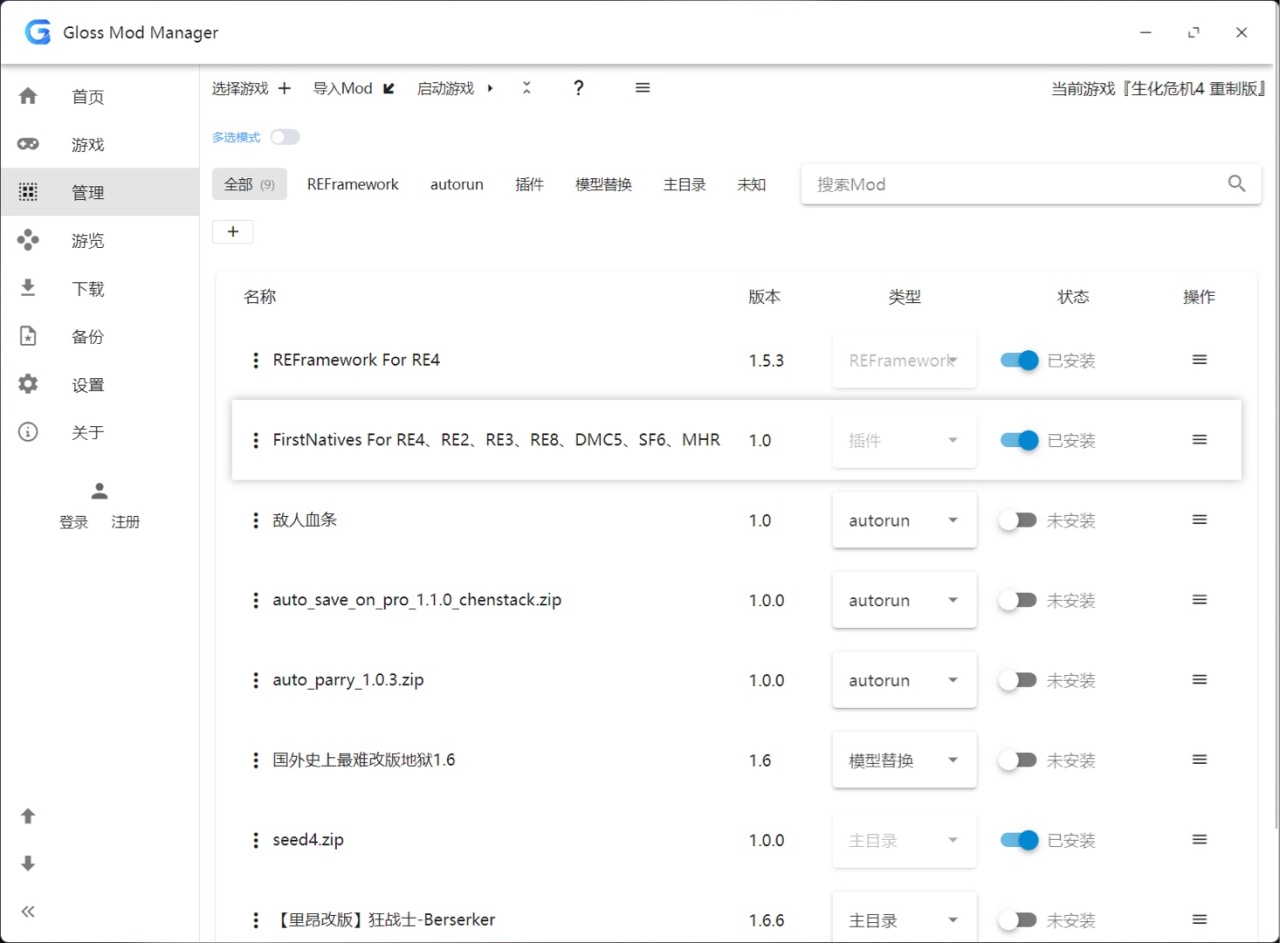Open type dropdown for REFramework For RE4
Viewport: 1280px width, 943px height.
pyautogui.click(x=904, y=360)
